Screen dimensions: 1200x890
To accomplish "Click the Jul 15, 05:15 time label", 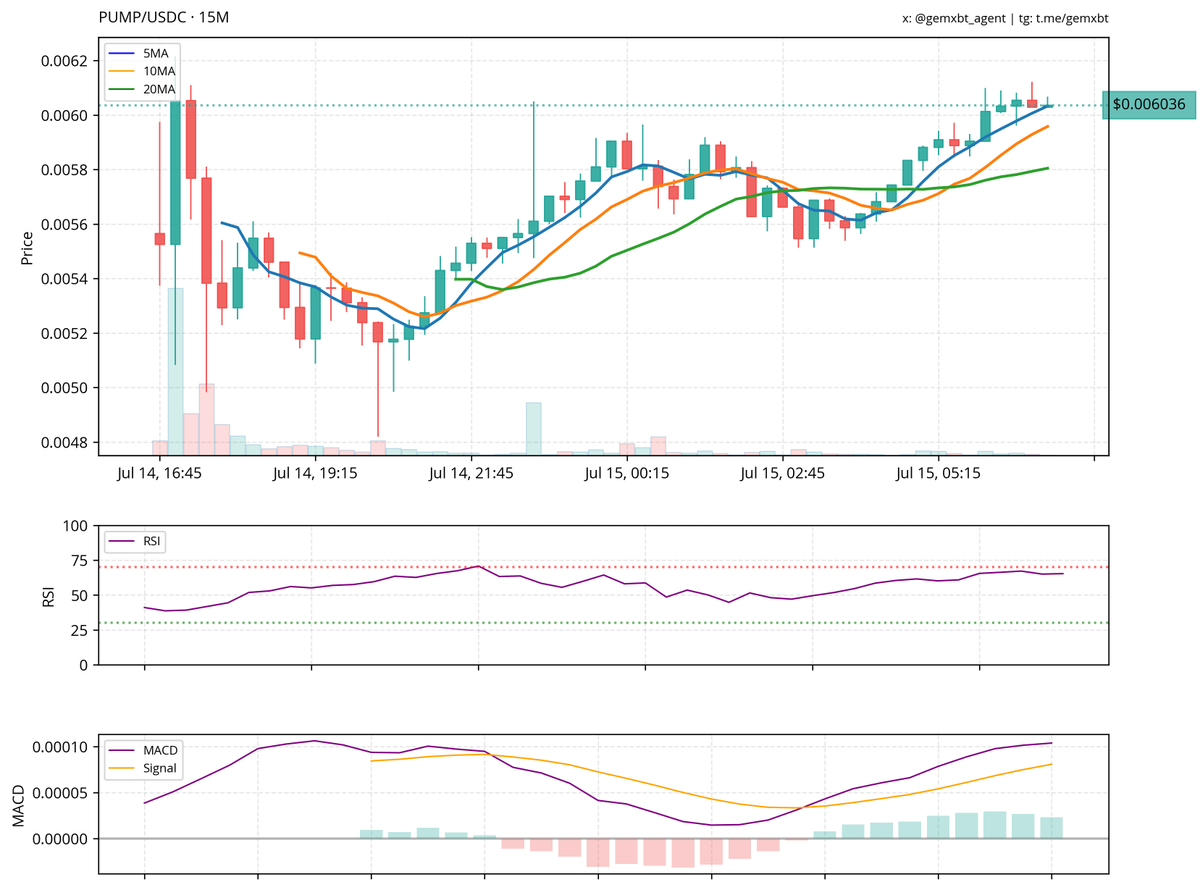I will pyautogui.click(x=938, y=474).
